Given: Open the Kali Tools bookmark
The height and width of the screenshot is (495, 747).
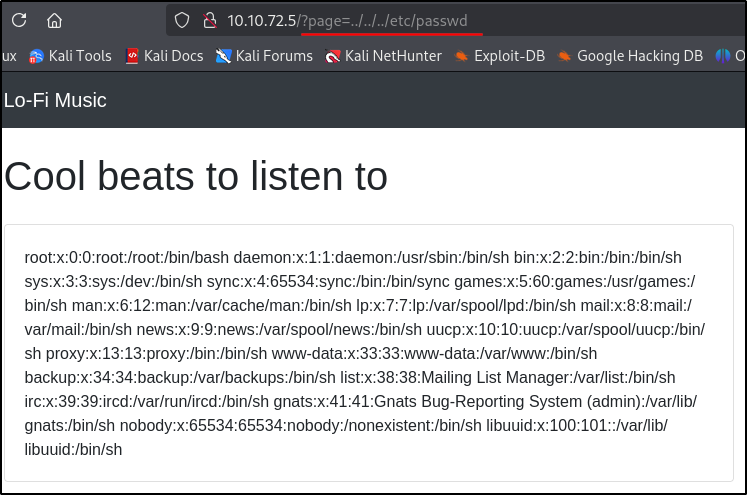Looking at the screenshot, I should click(x=70, y=56).
